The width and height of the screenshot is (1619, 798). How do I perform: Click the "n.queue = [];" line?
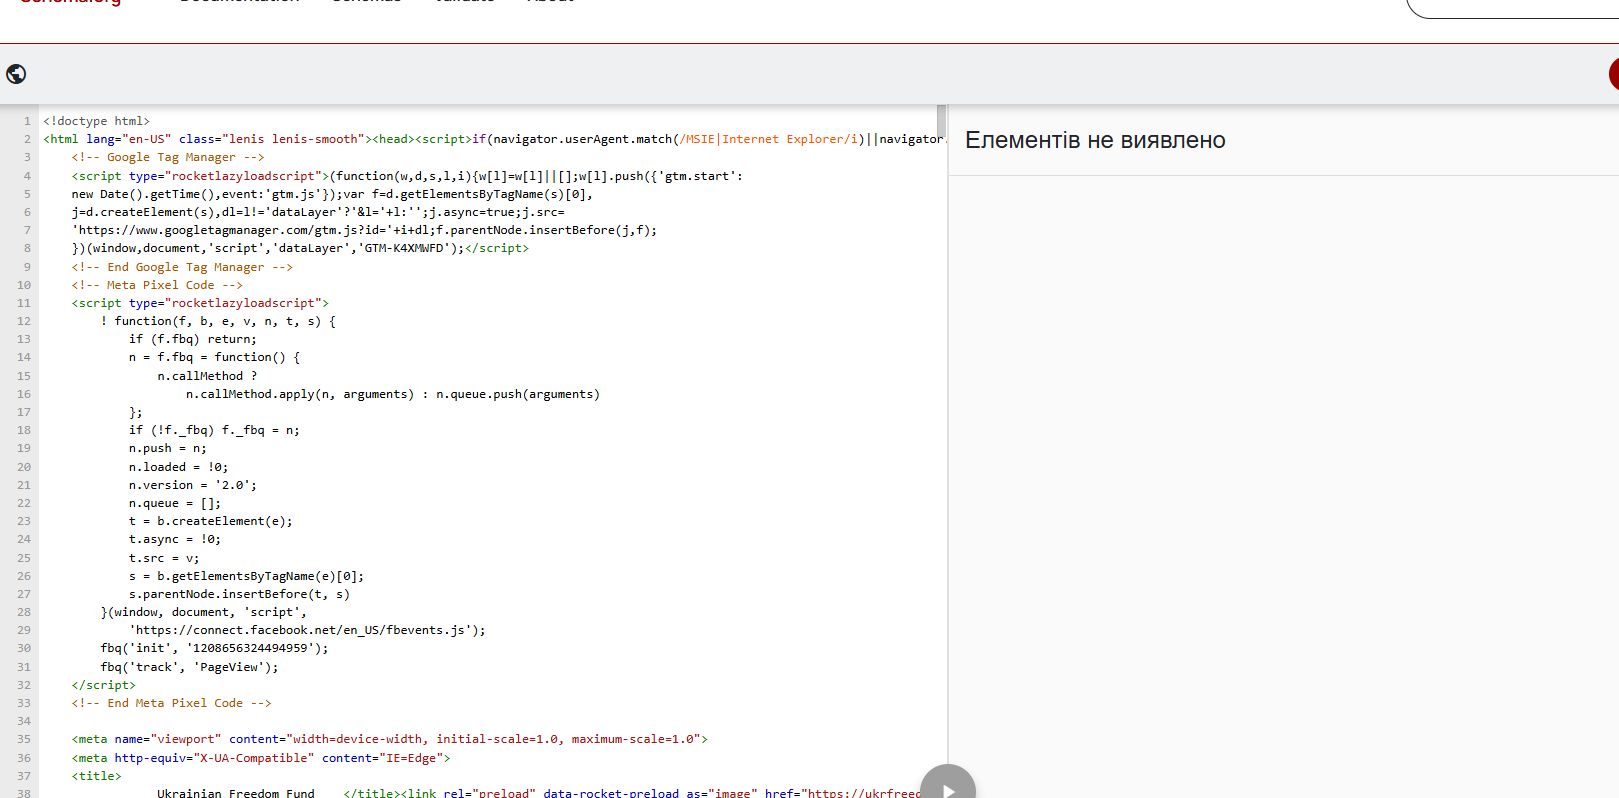175,503
